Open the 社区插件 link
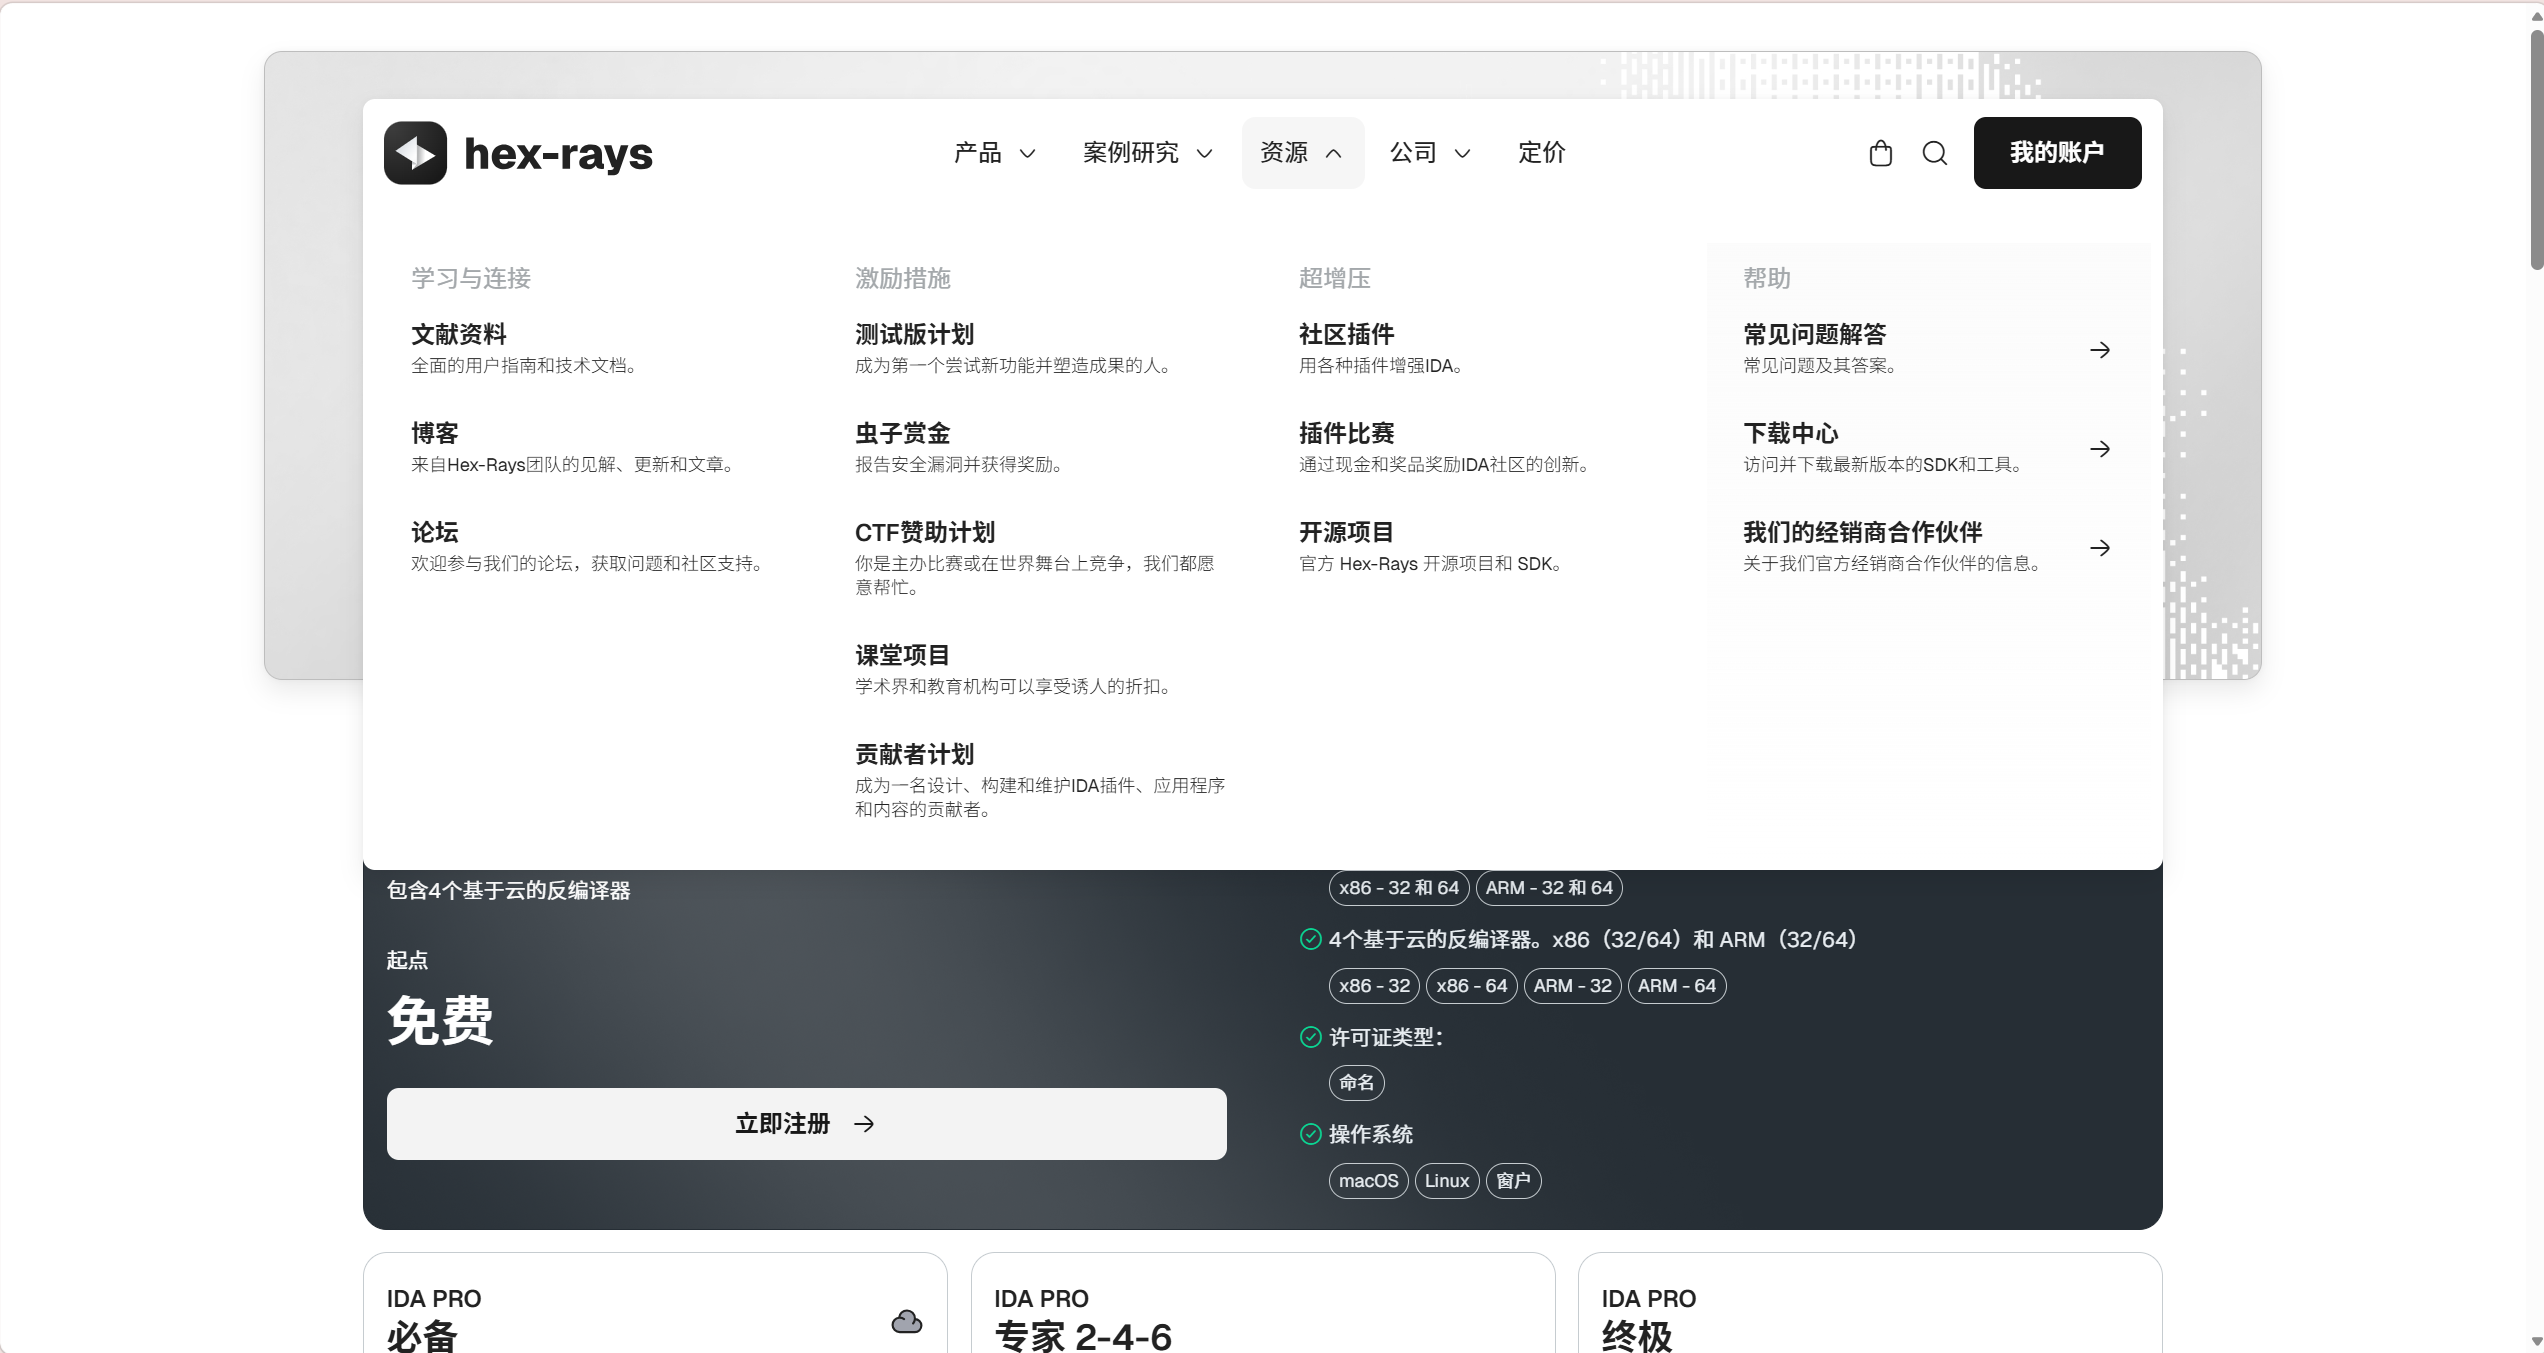The height and width of the screenshot is (1353, 2544). pyautogui.click(x=1346, y=334)
